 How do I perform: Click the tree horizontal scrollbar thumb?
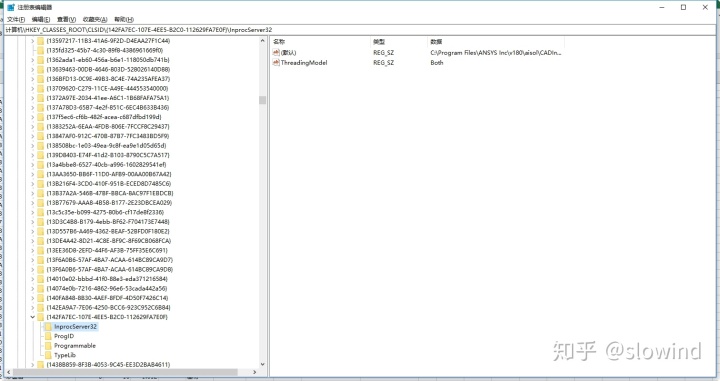click(x=125, y=372)
